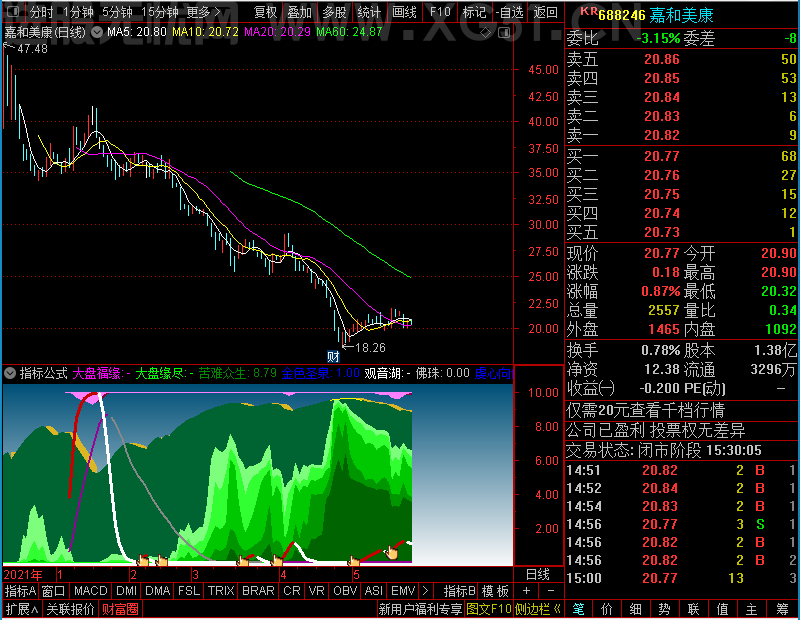Click the minus zoom-out button beside 模板
Image resolution: width=800 pixels, height=620 pixels.
[551, 591]
